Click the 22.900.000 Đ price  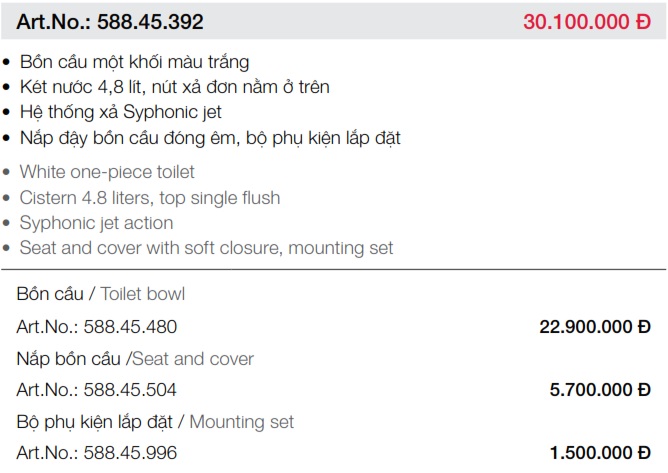tap(595, 327)
